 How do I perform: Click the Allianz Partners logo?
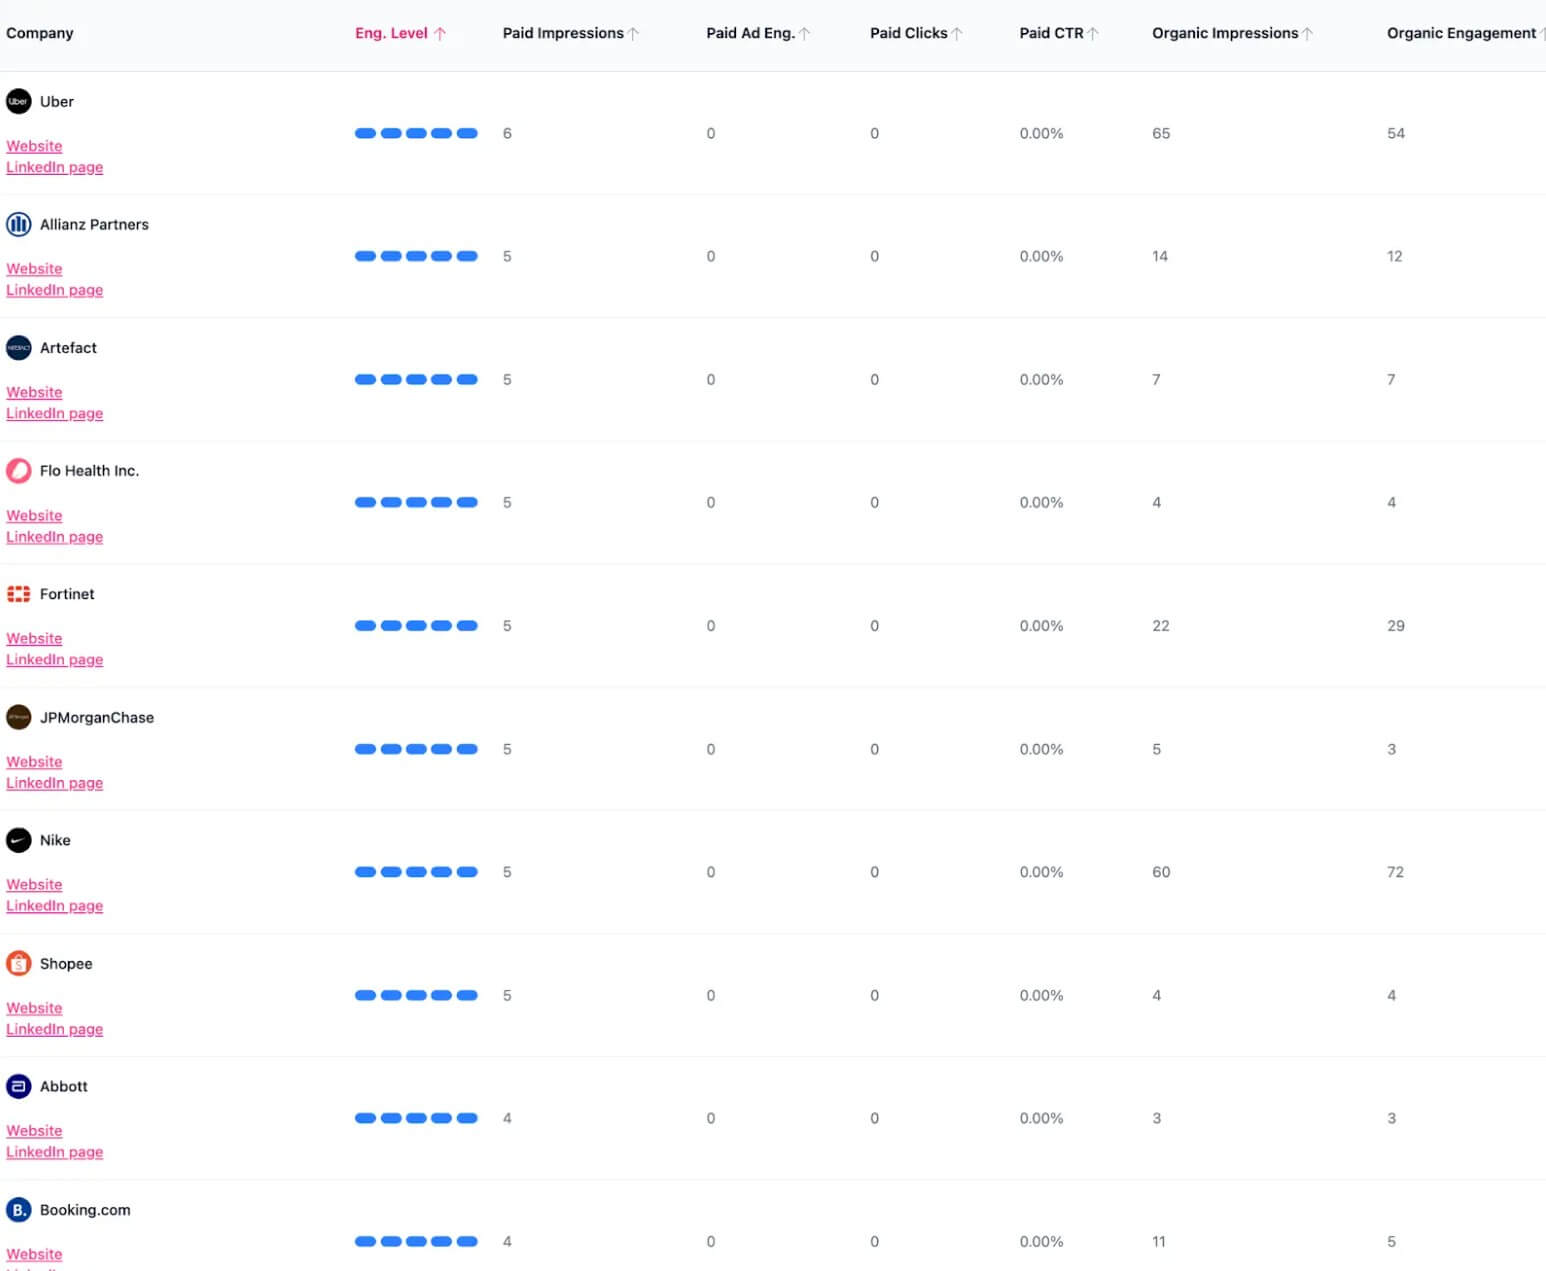tap(19, 224)
